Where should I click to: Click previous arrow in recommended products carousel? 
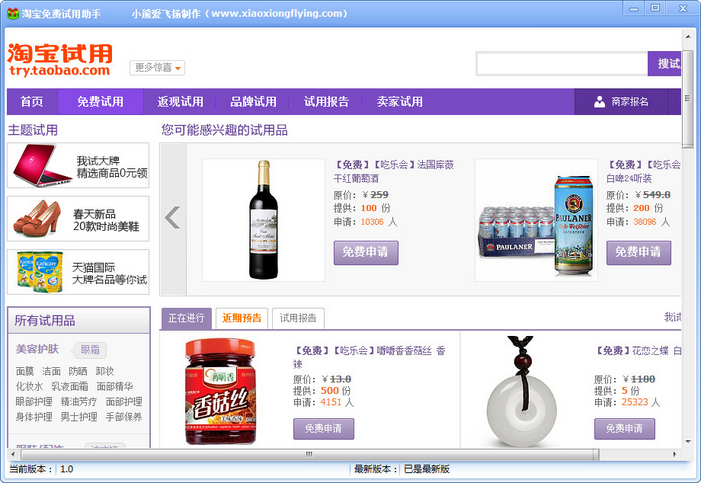point(173,218)
